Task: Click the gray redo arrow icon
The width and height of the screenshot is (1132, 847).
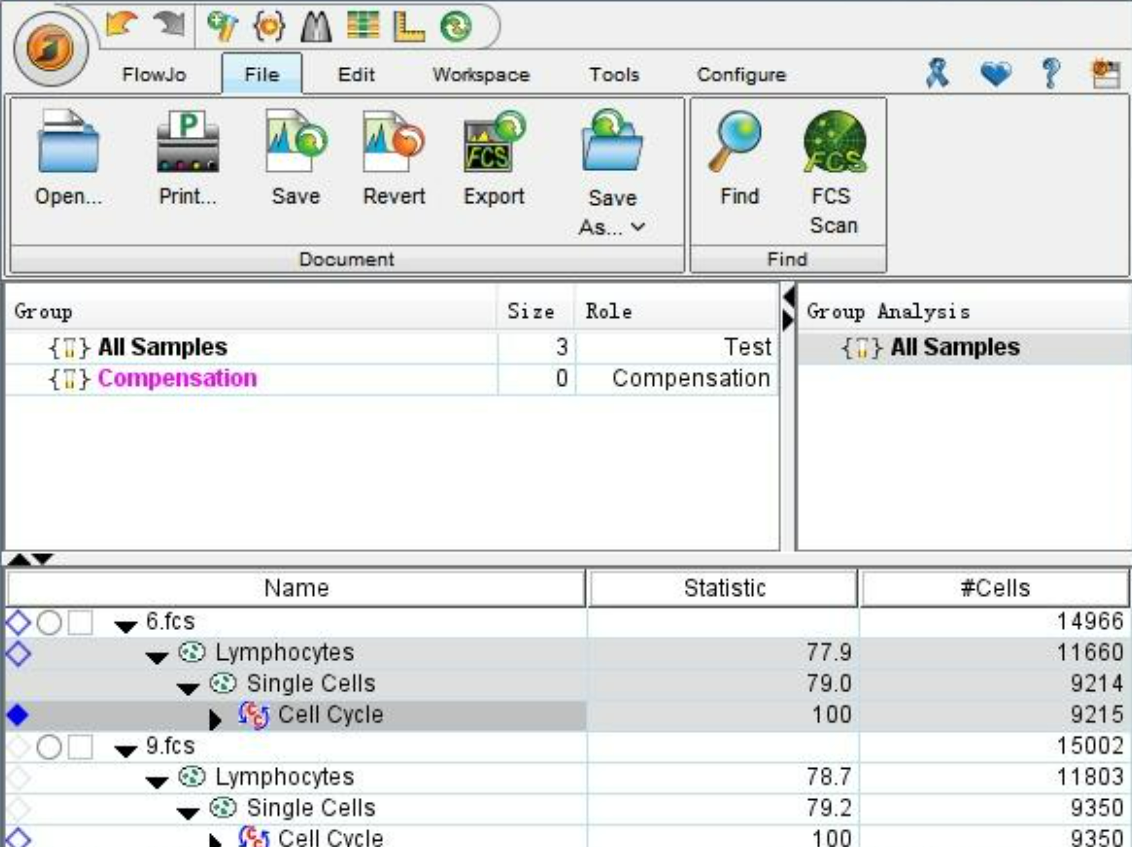Action: (170, 25)
